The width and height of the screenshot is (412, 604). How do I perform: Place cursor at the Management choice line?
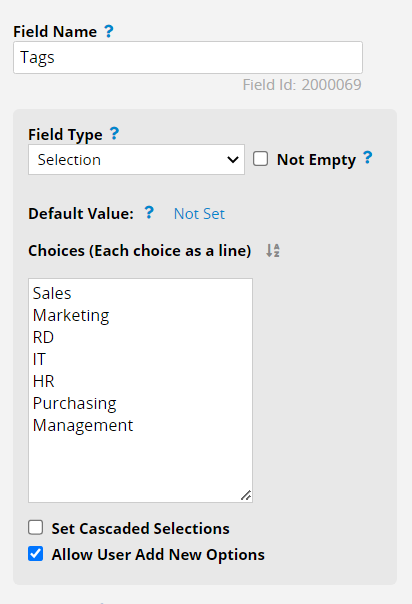click(83, 425)
